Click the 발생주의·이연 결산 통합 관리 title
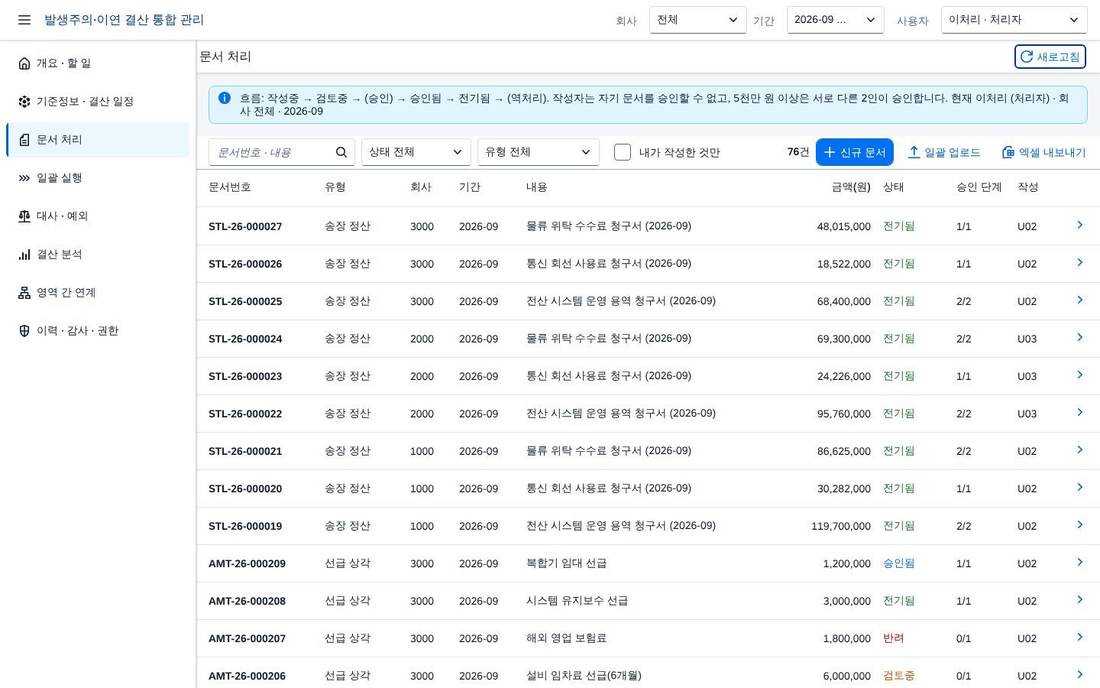This screenshot has width=1100, height=688. (124, 20)
